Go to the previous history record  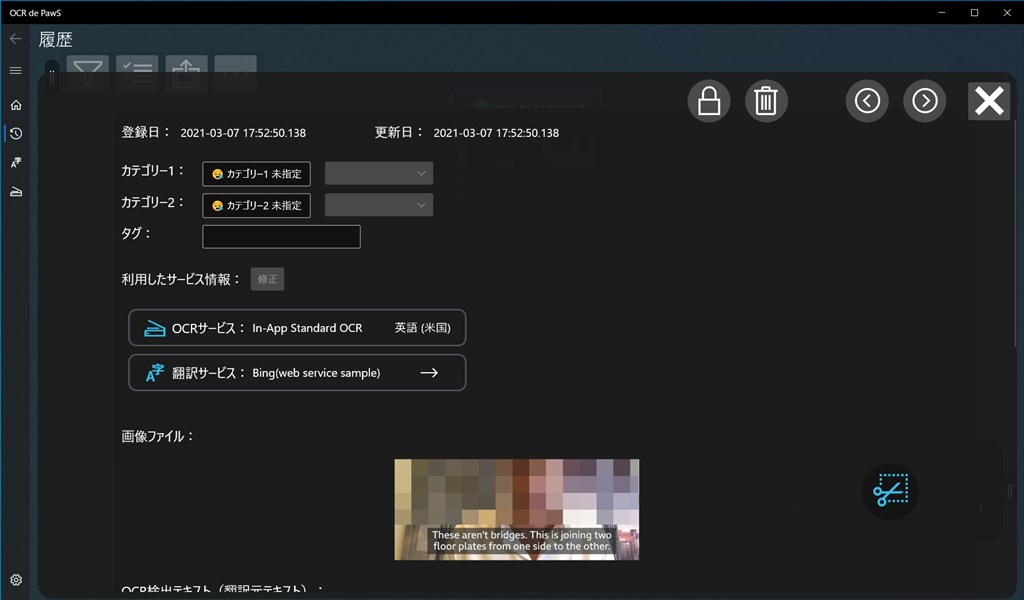click(867, 101)
